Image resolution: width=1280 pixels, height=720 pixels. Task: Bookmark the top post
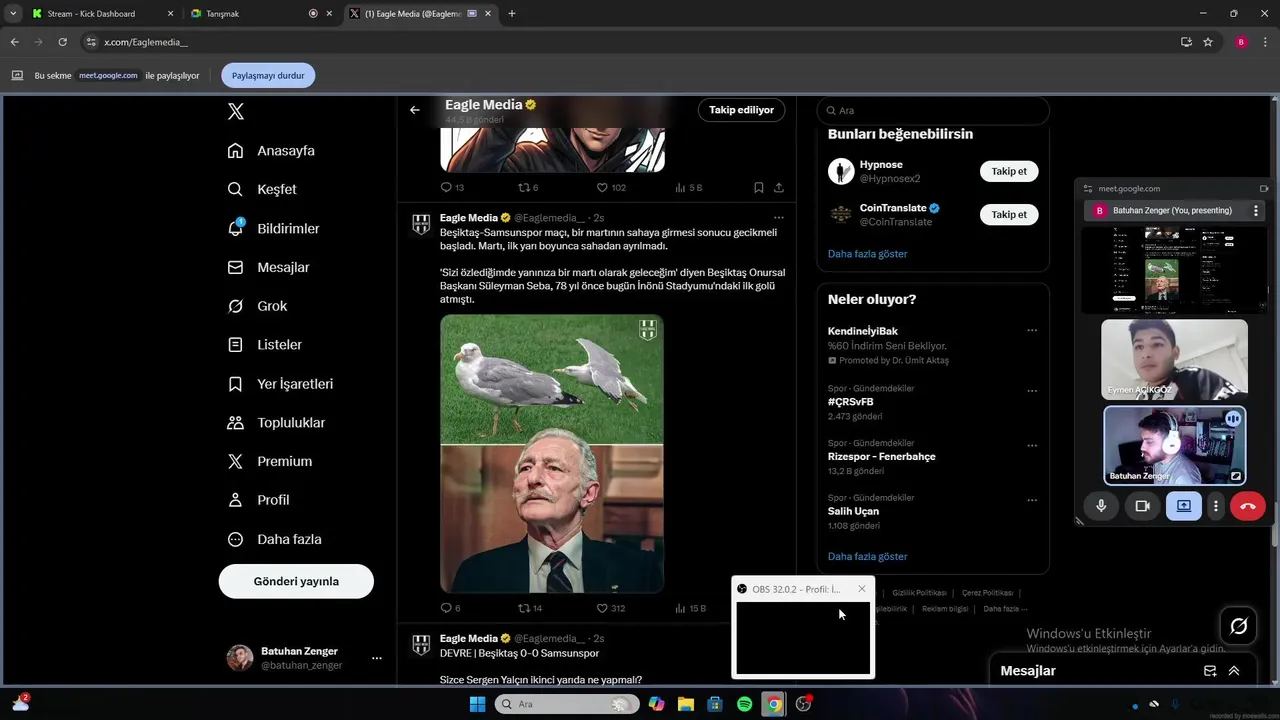pos(759,187)
